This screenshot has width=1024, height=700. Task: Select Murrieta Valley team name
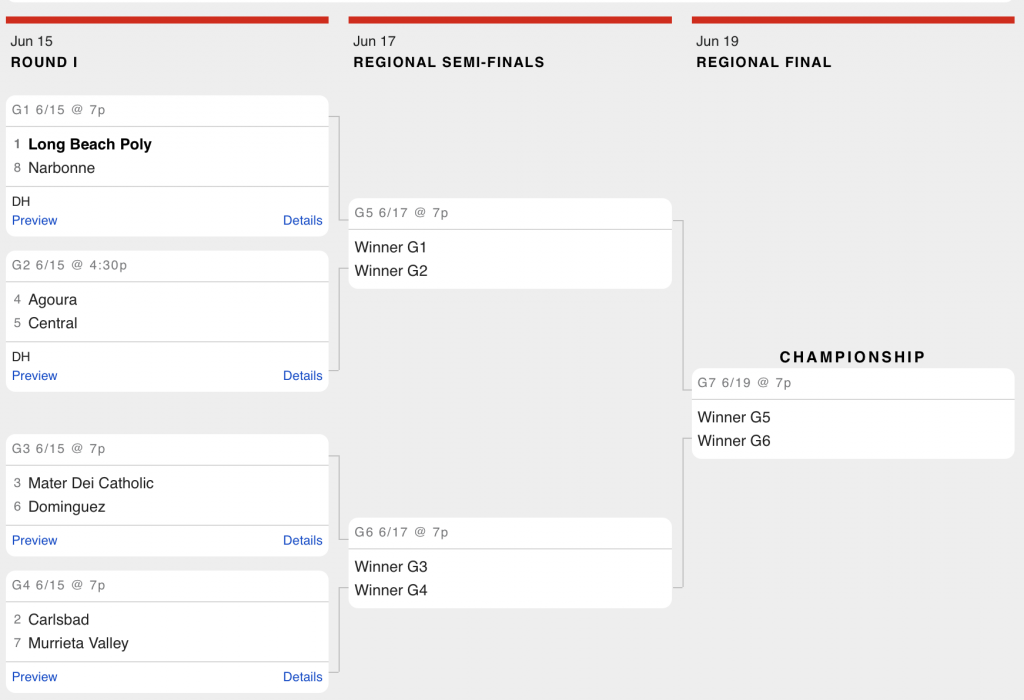coord(78,643)
